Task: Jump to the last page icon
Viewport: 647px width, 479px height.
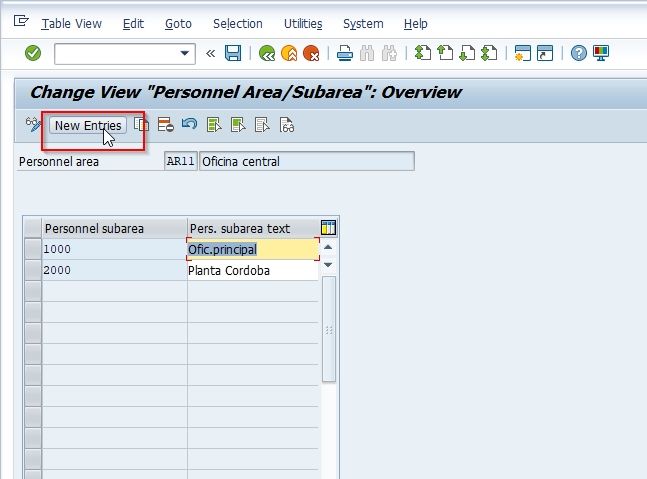Action: coord(489,53)
